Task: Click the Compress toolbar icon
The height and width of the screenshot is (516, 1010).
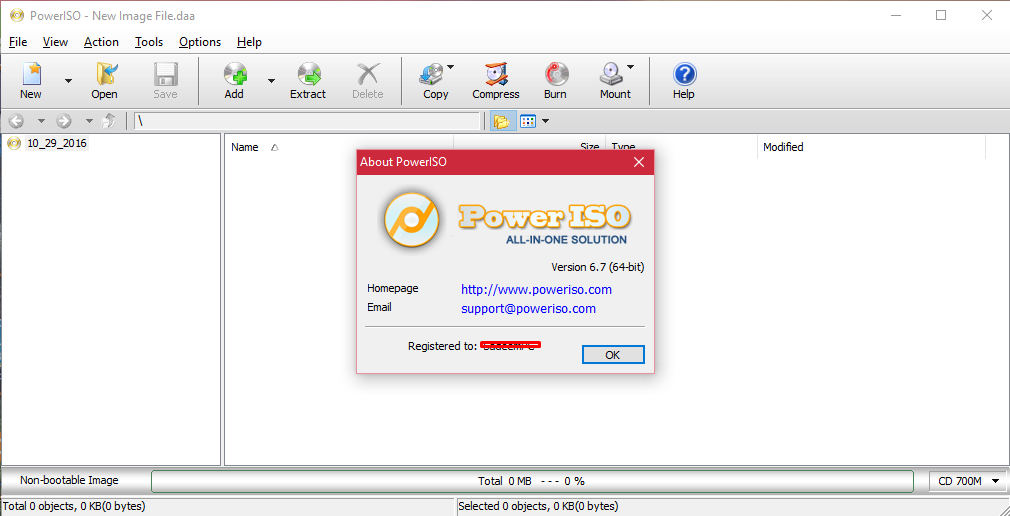Action: pos(496,75)
